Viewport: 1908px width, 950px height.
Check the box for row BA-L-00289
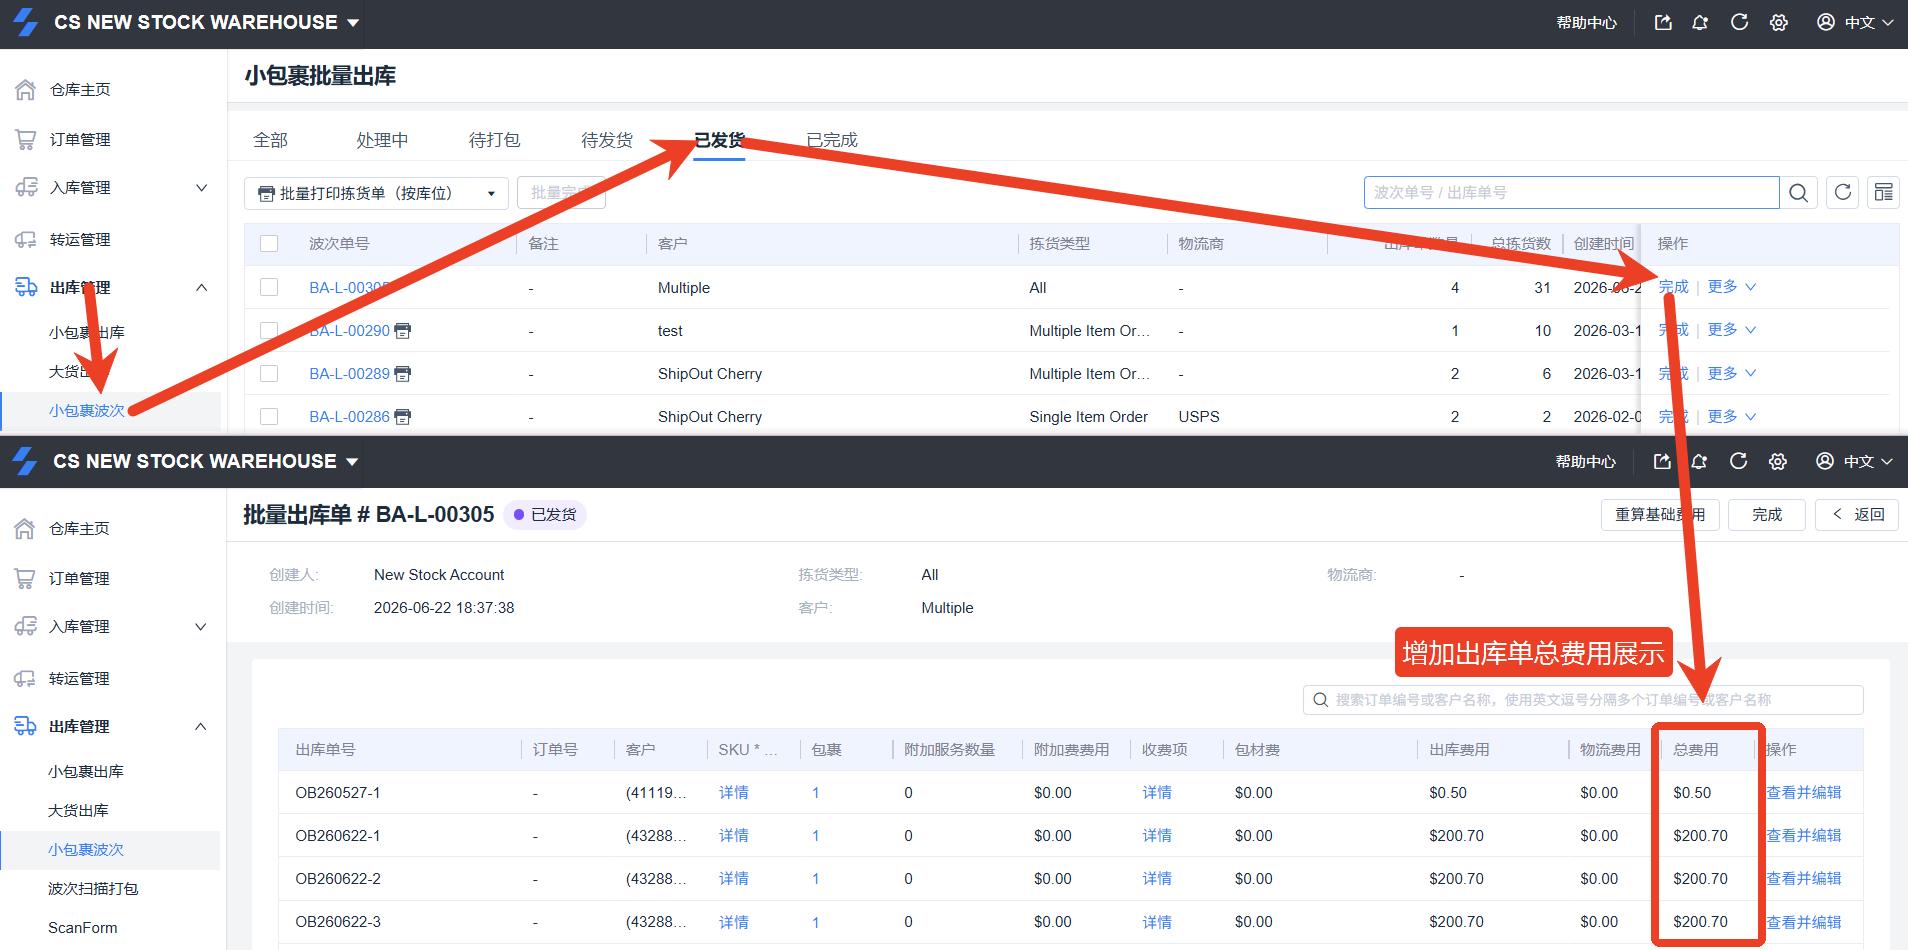tap(269, 374)
